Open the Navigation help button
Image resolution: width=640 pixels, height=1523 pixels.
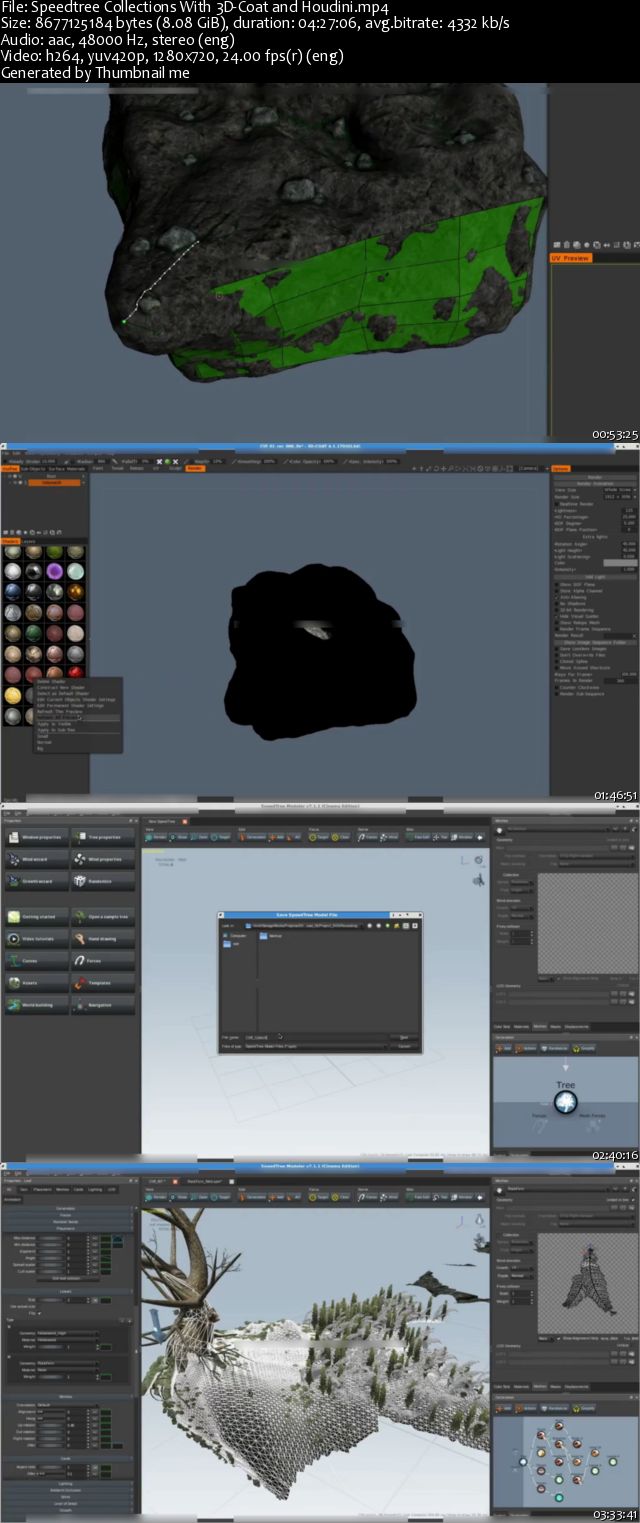(103, 1005)
